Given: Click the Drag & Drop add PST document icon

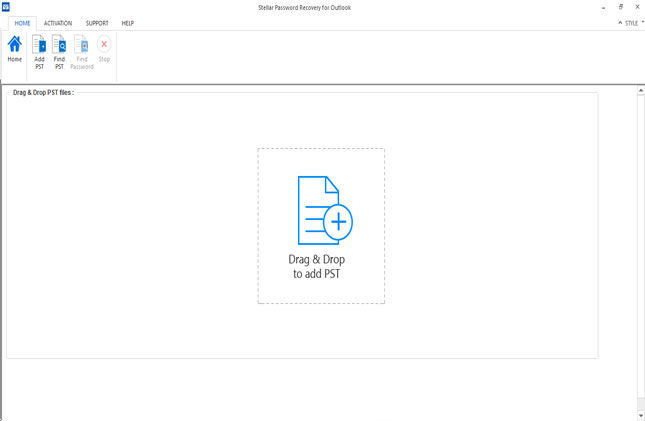Looking at the screenshot, I should (x=325, y=210).
